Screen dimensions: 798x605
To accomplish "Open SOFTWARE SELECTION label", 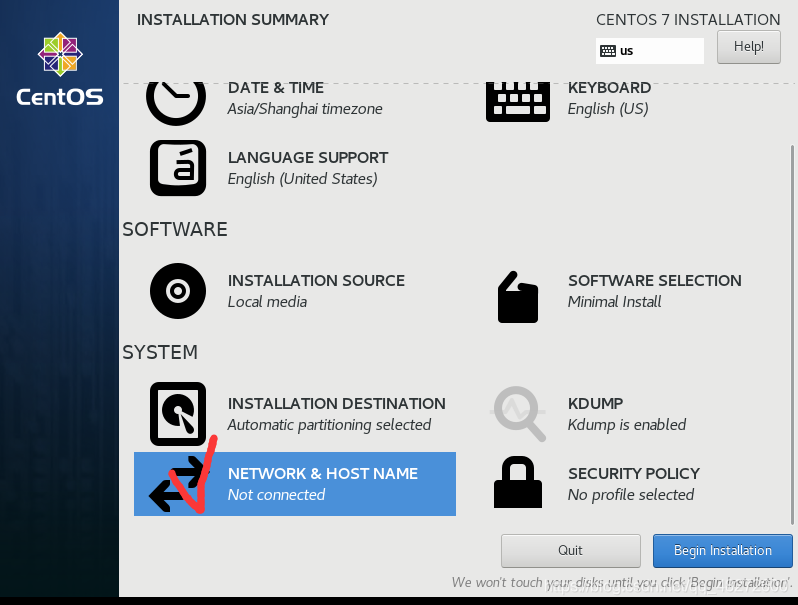I will pos(654,280).
